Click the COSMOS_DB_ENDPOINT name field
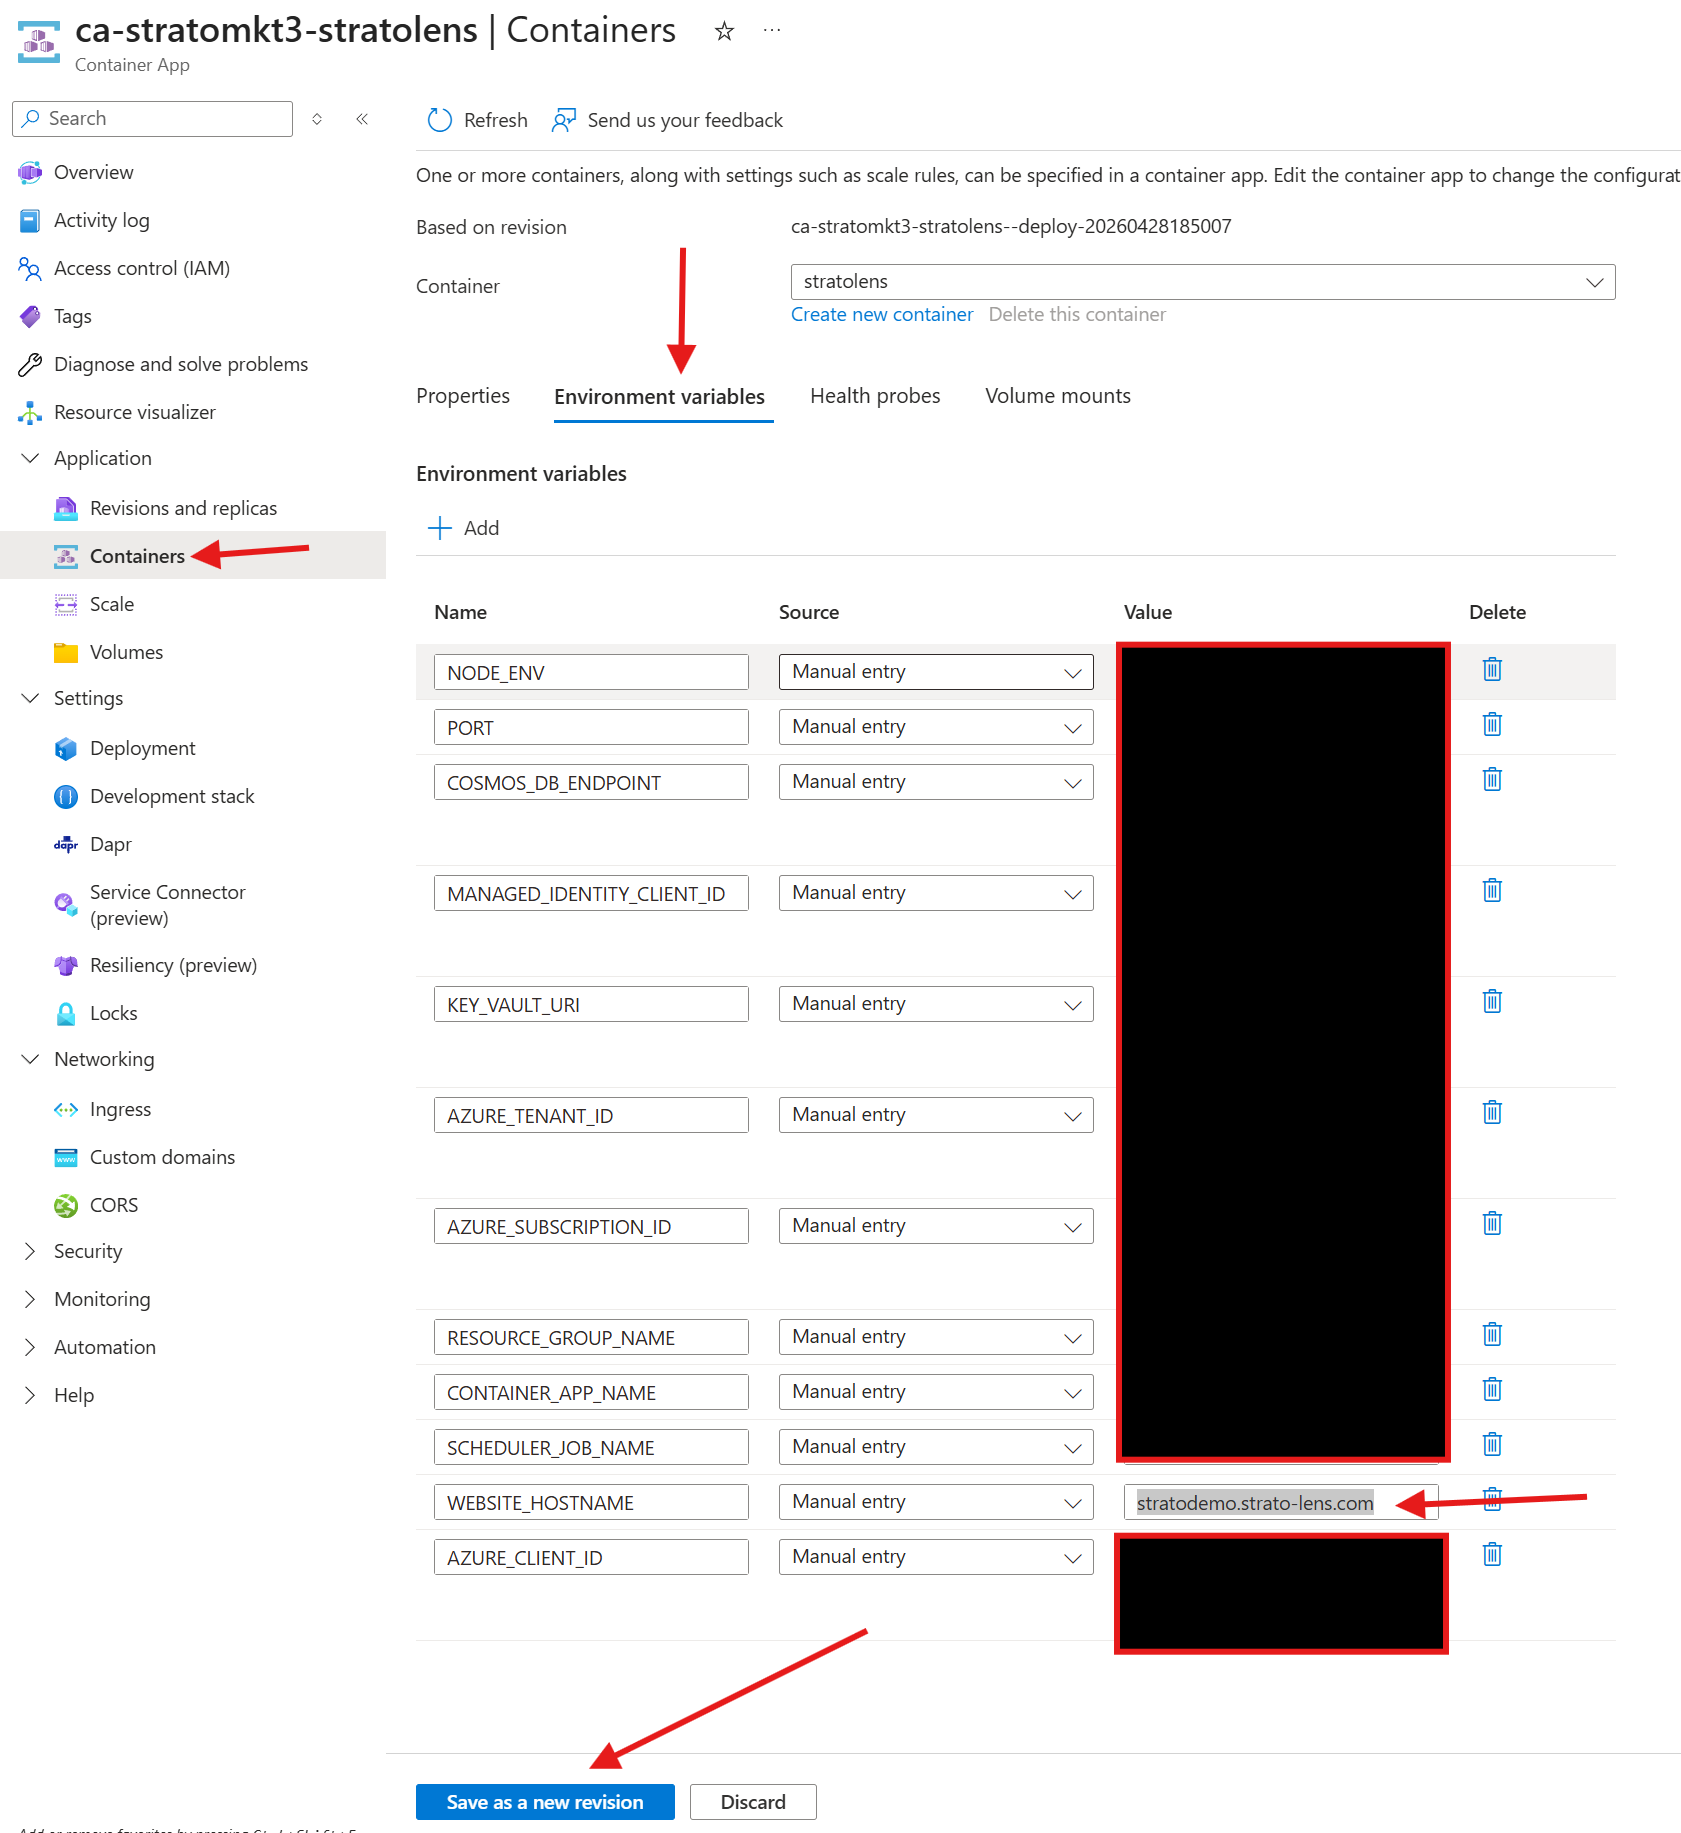Image resolution: width=1681 pixels, height=1833 pixels. pos(591,782)
